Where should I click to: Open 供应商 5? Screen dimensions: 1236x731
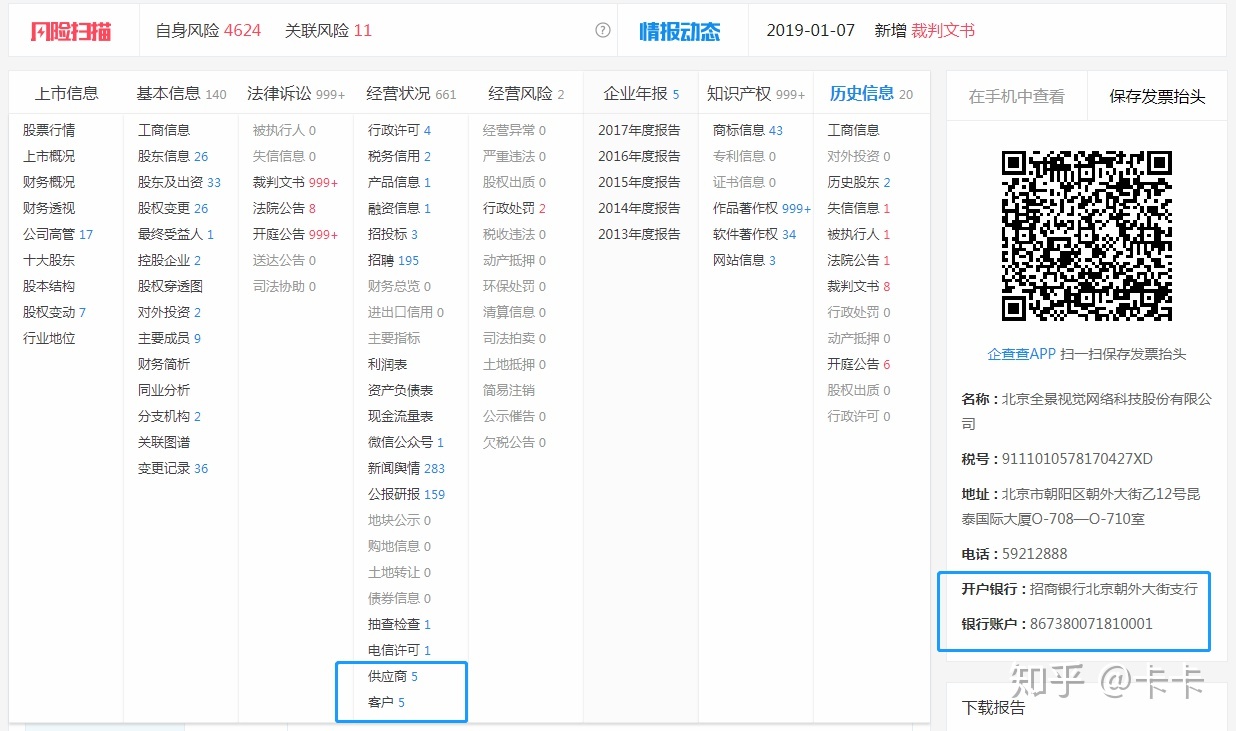393,676
